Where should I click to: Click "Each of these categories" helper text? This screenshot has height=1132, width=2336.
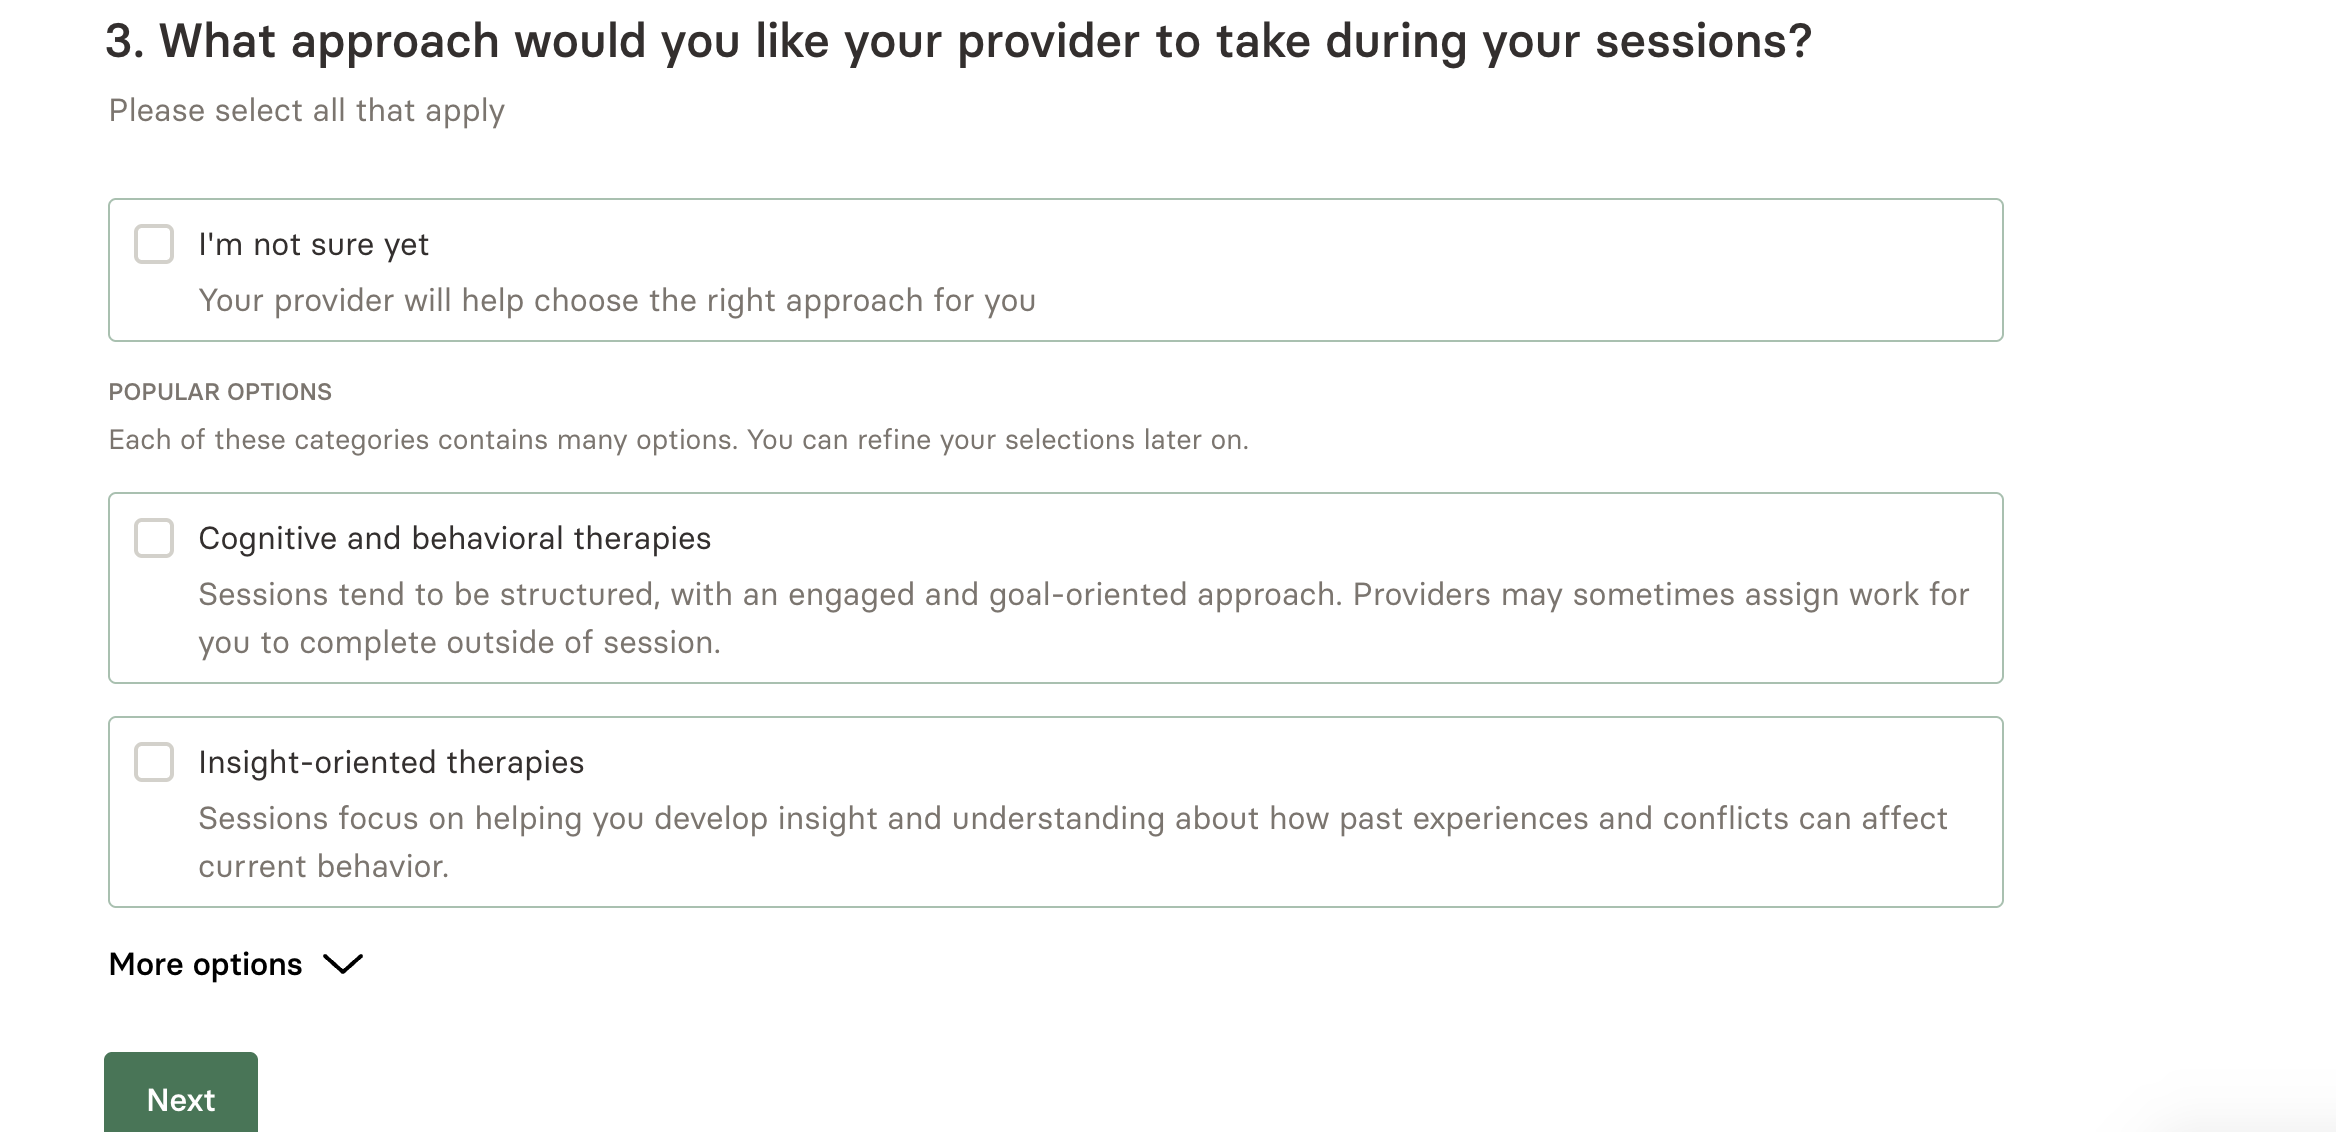pyautogui.click(x=678, y=440)
